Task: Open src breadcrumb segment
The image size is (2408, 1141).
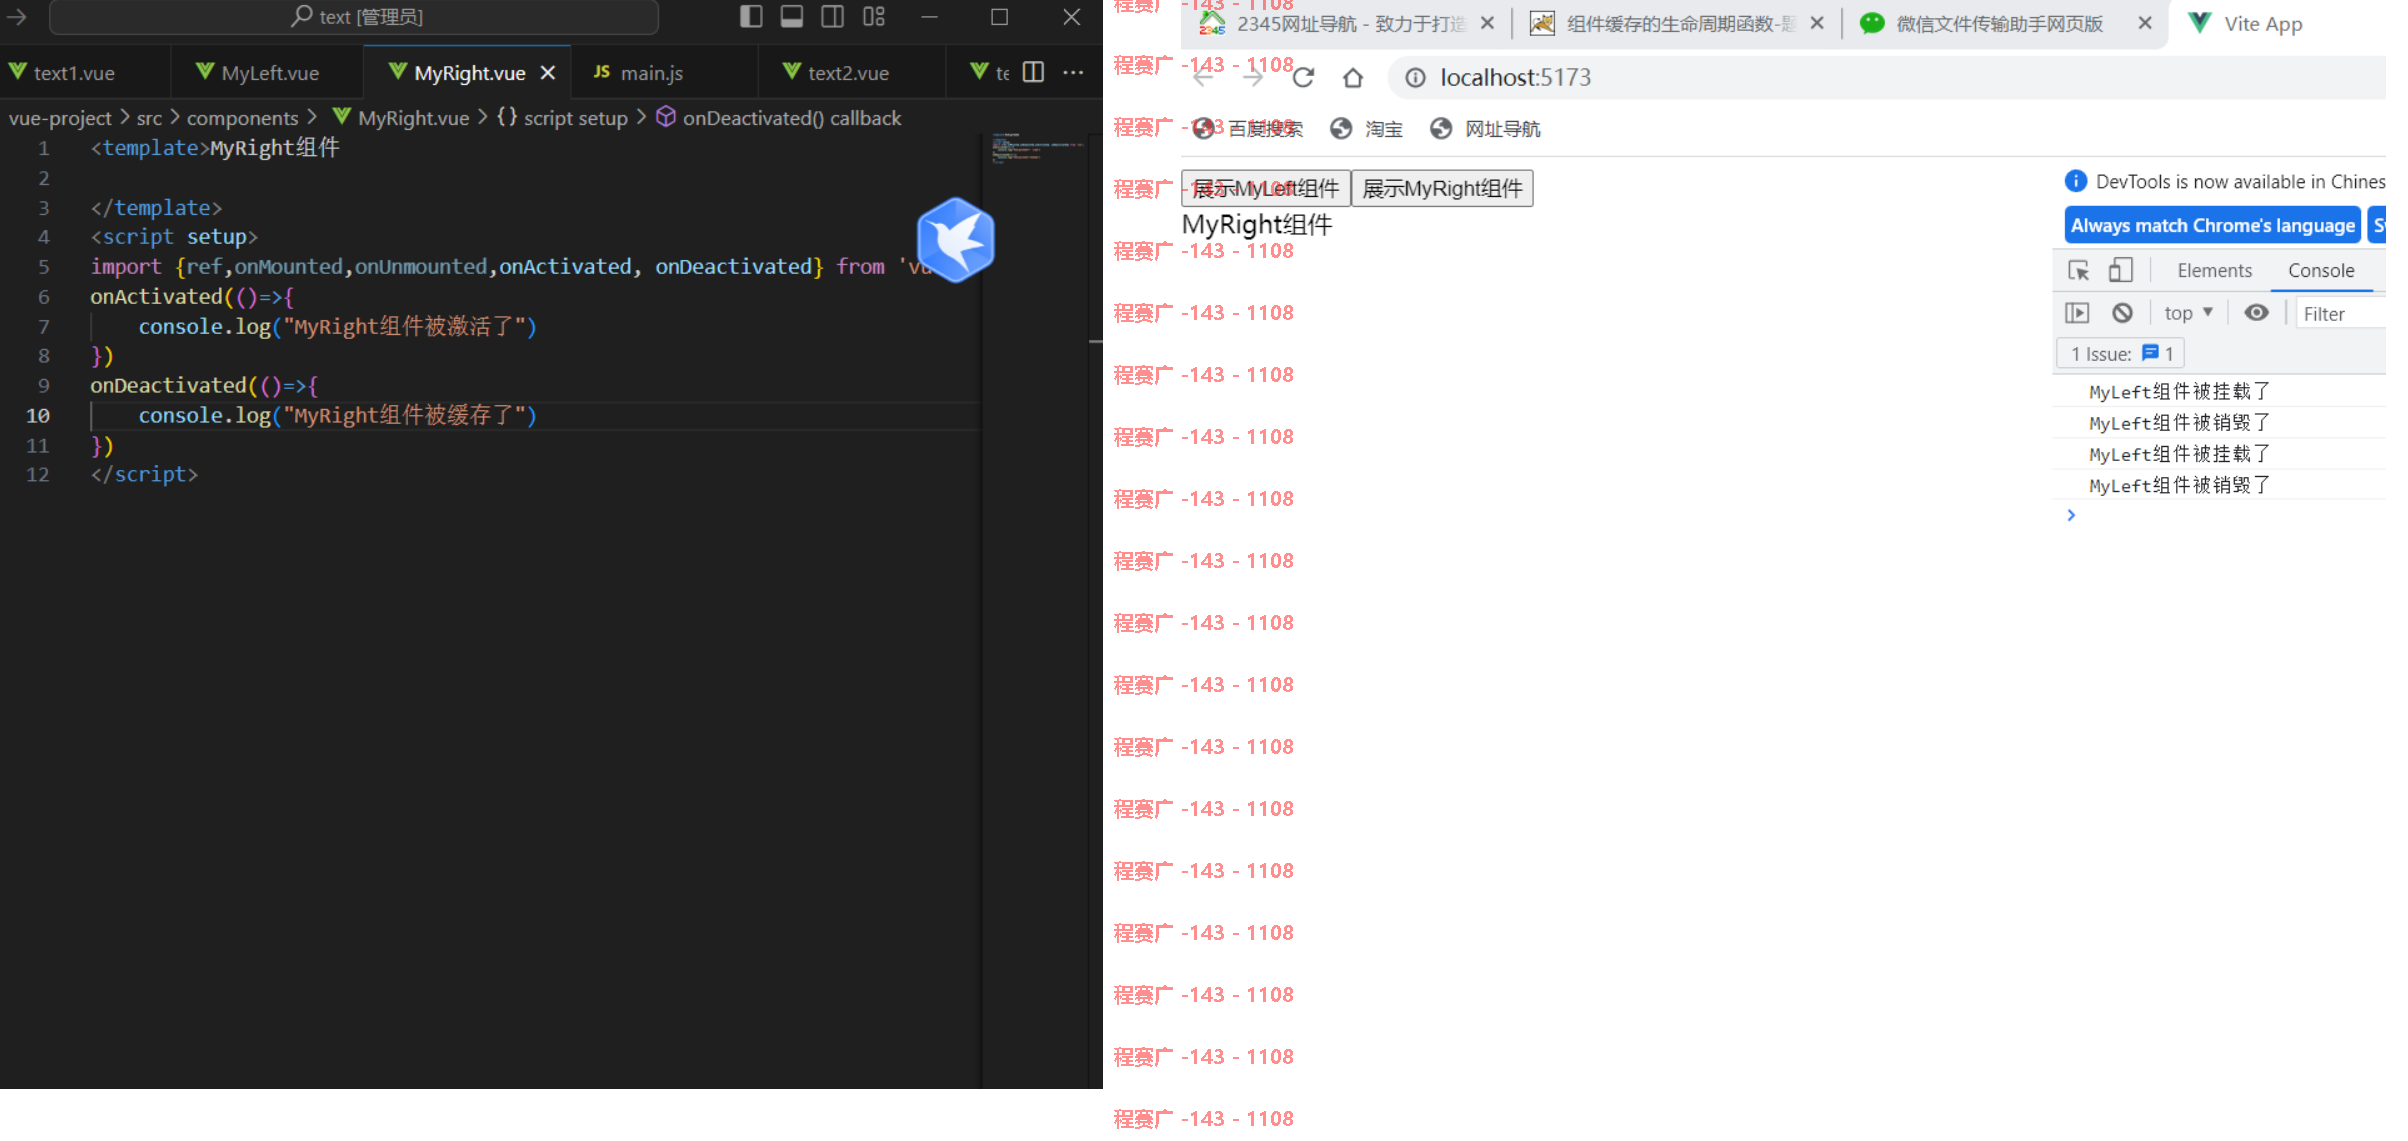Action: [x=149, y=118]
